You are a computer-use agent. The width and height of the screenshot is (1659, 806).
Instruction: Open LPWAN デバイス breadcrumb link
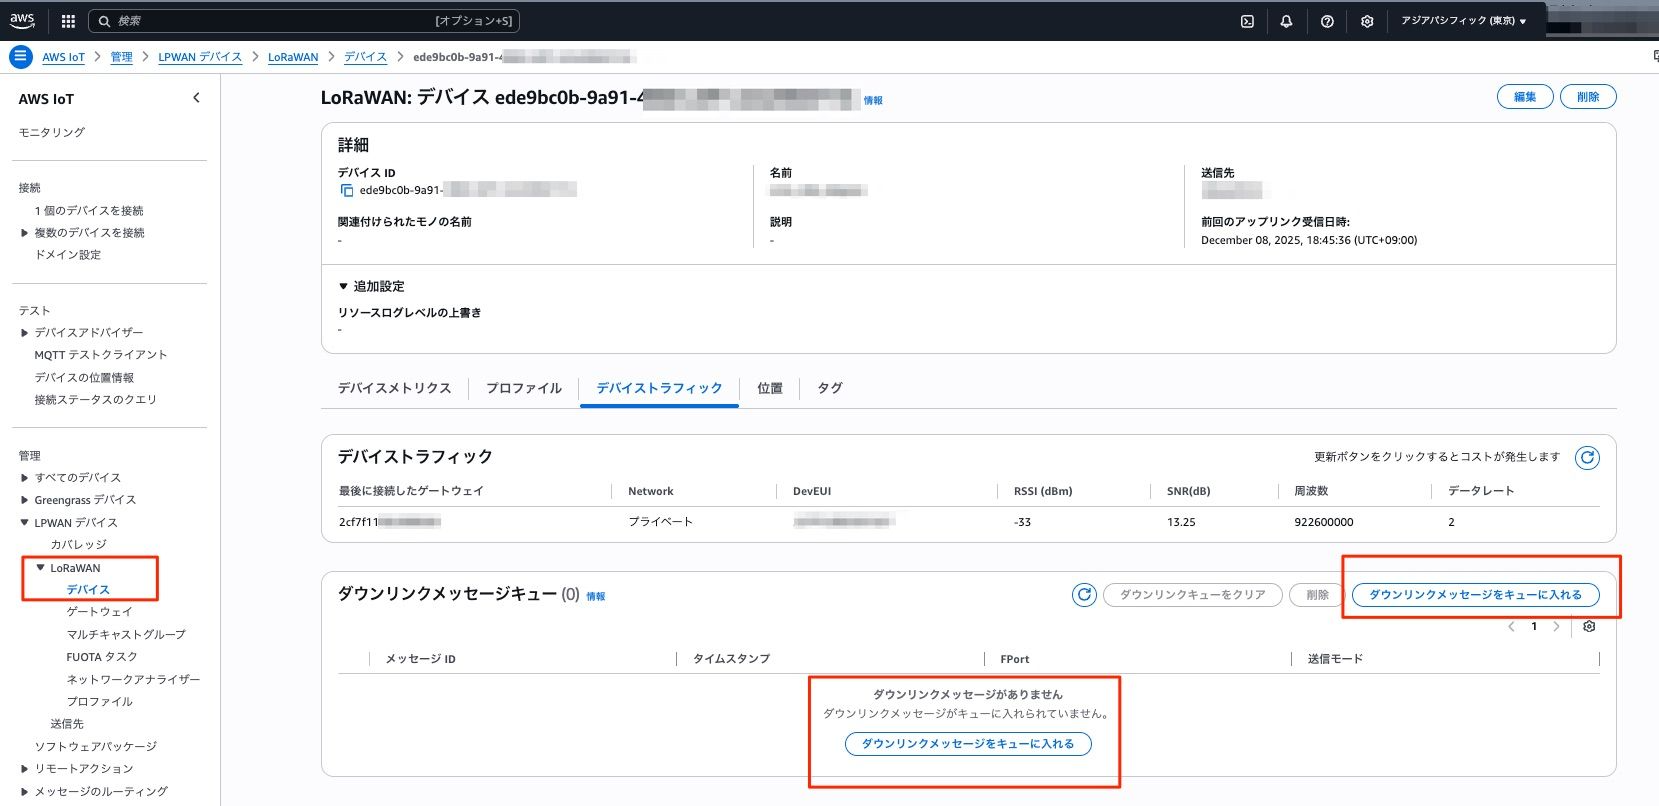[200, 57]
